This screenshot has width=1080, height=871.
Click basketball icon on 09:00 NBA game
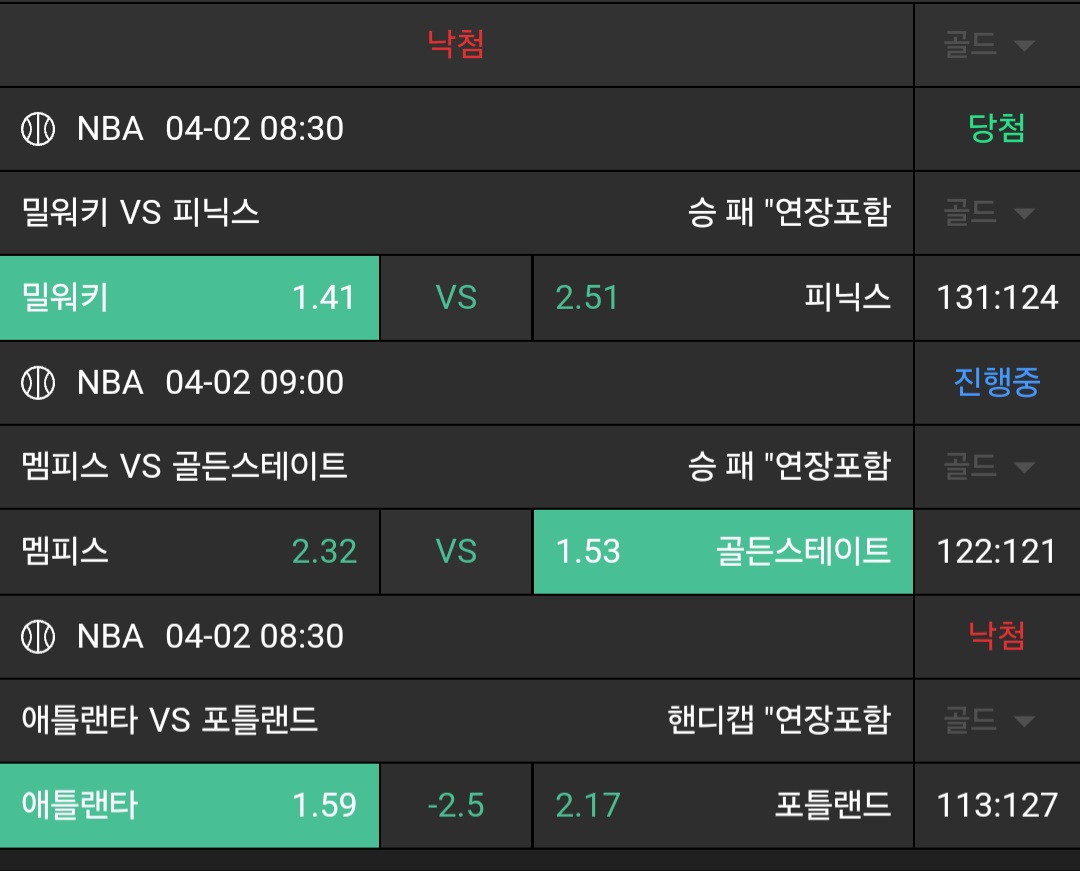[x=38, y=383]
